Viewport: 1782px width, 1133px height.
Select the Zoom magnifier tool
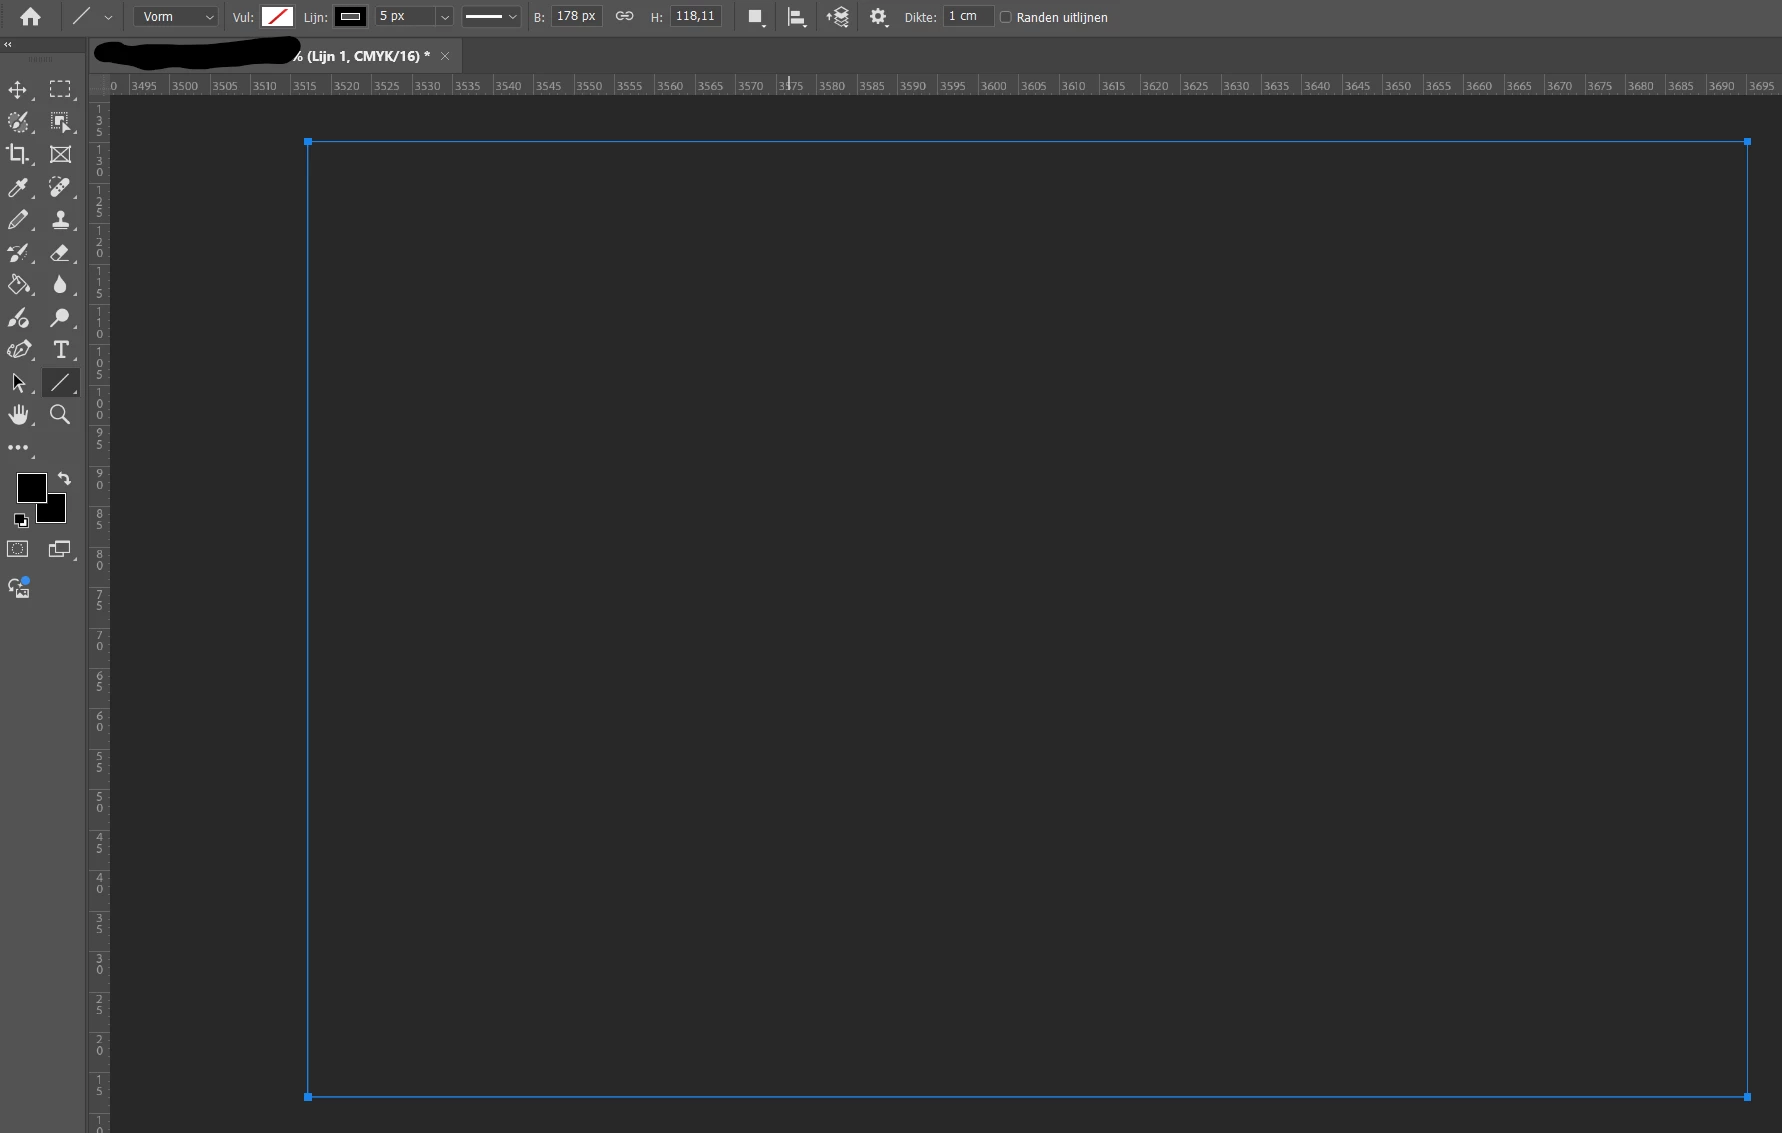tap(60, 414)
